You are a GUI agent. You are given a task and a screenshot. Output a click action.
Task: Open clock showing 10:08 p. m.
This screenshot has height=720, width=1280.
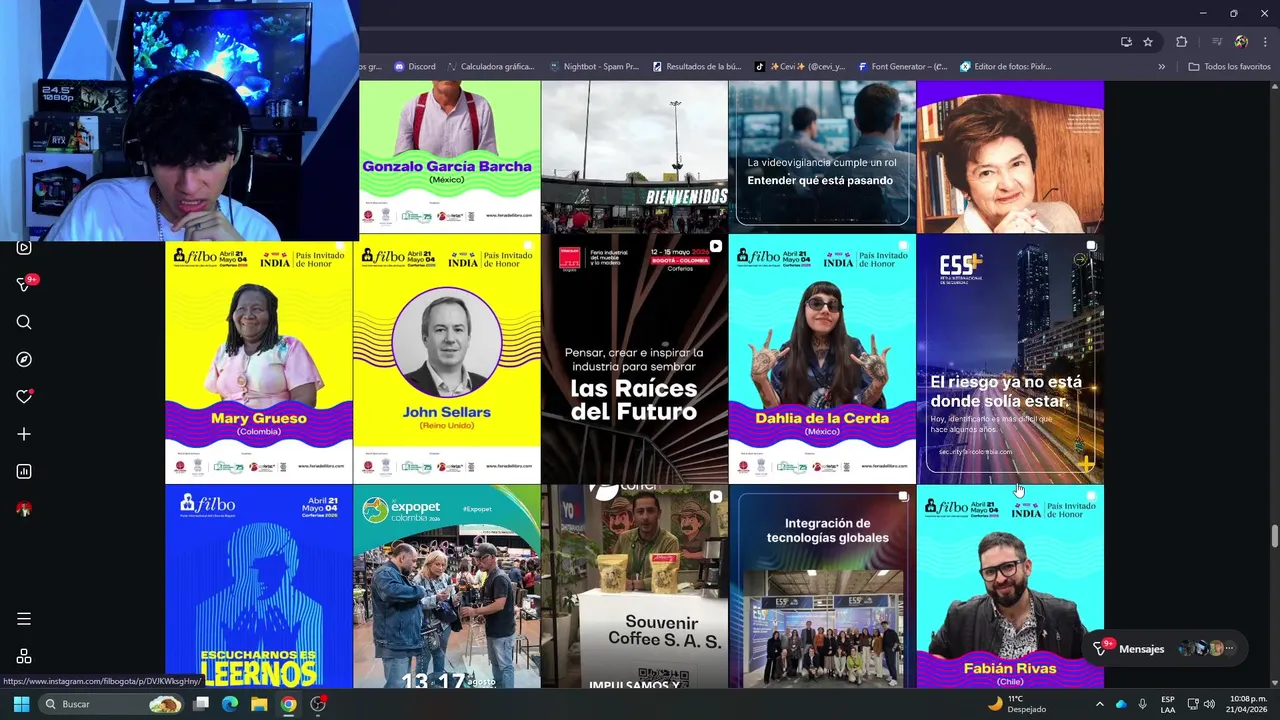pos(1248,704)
